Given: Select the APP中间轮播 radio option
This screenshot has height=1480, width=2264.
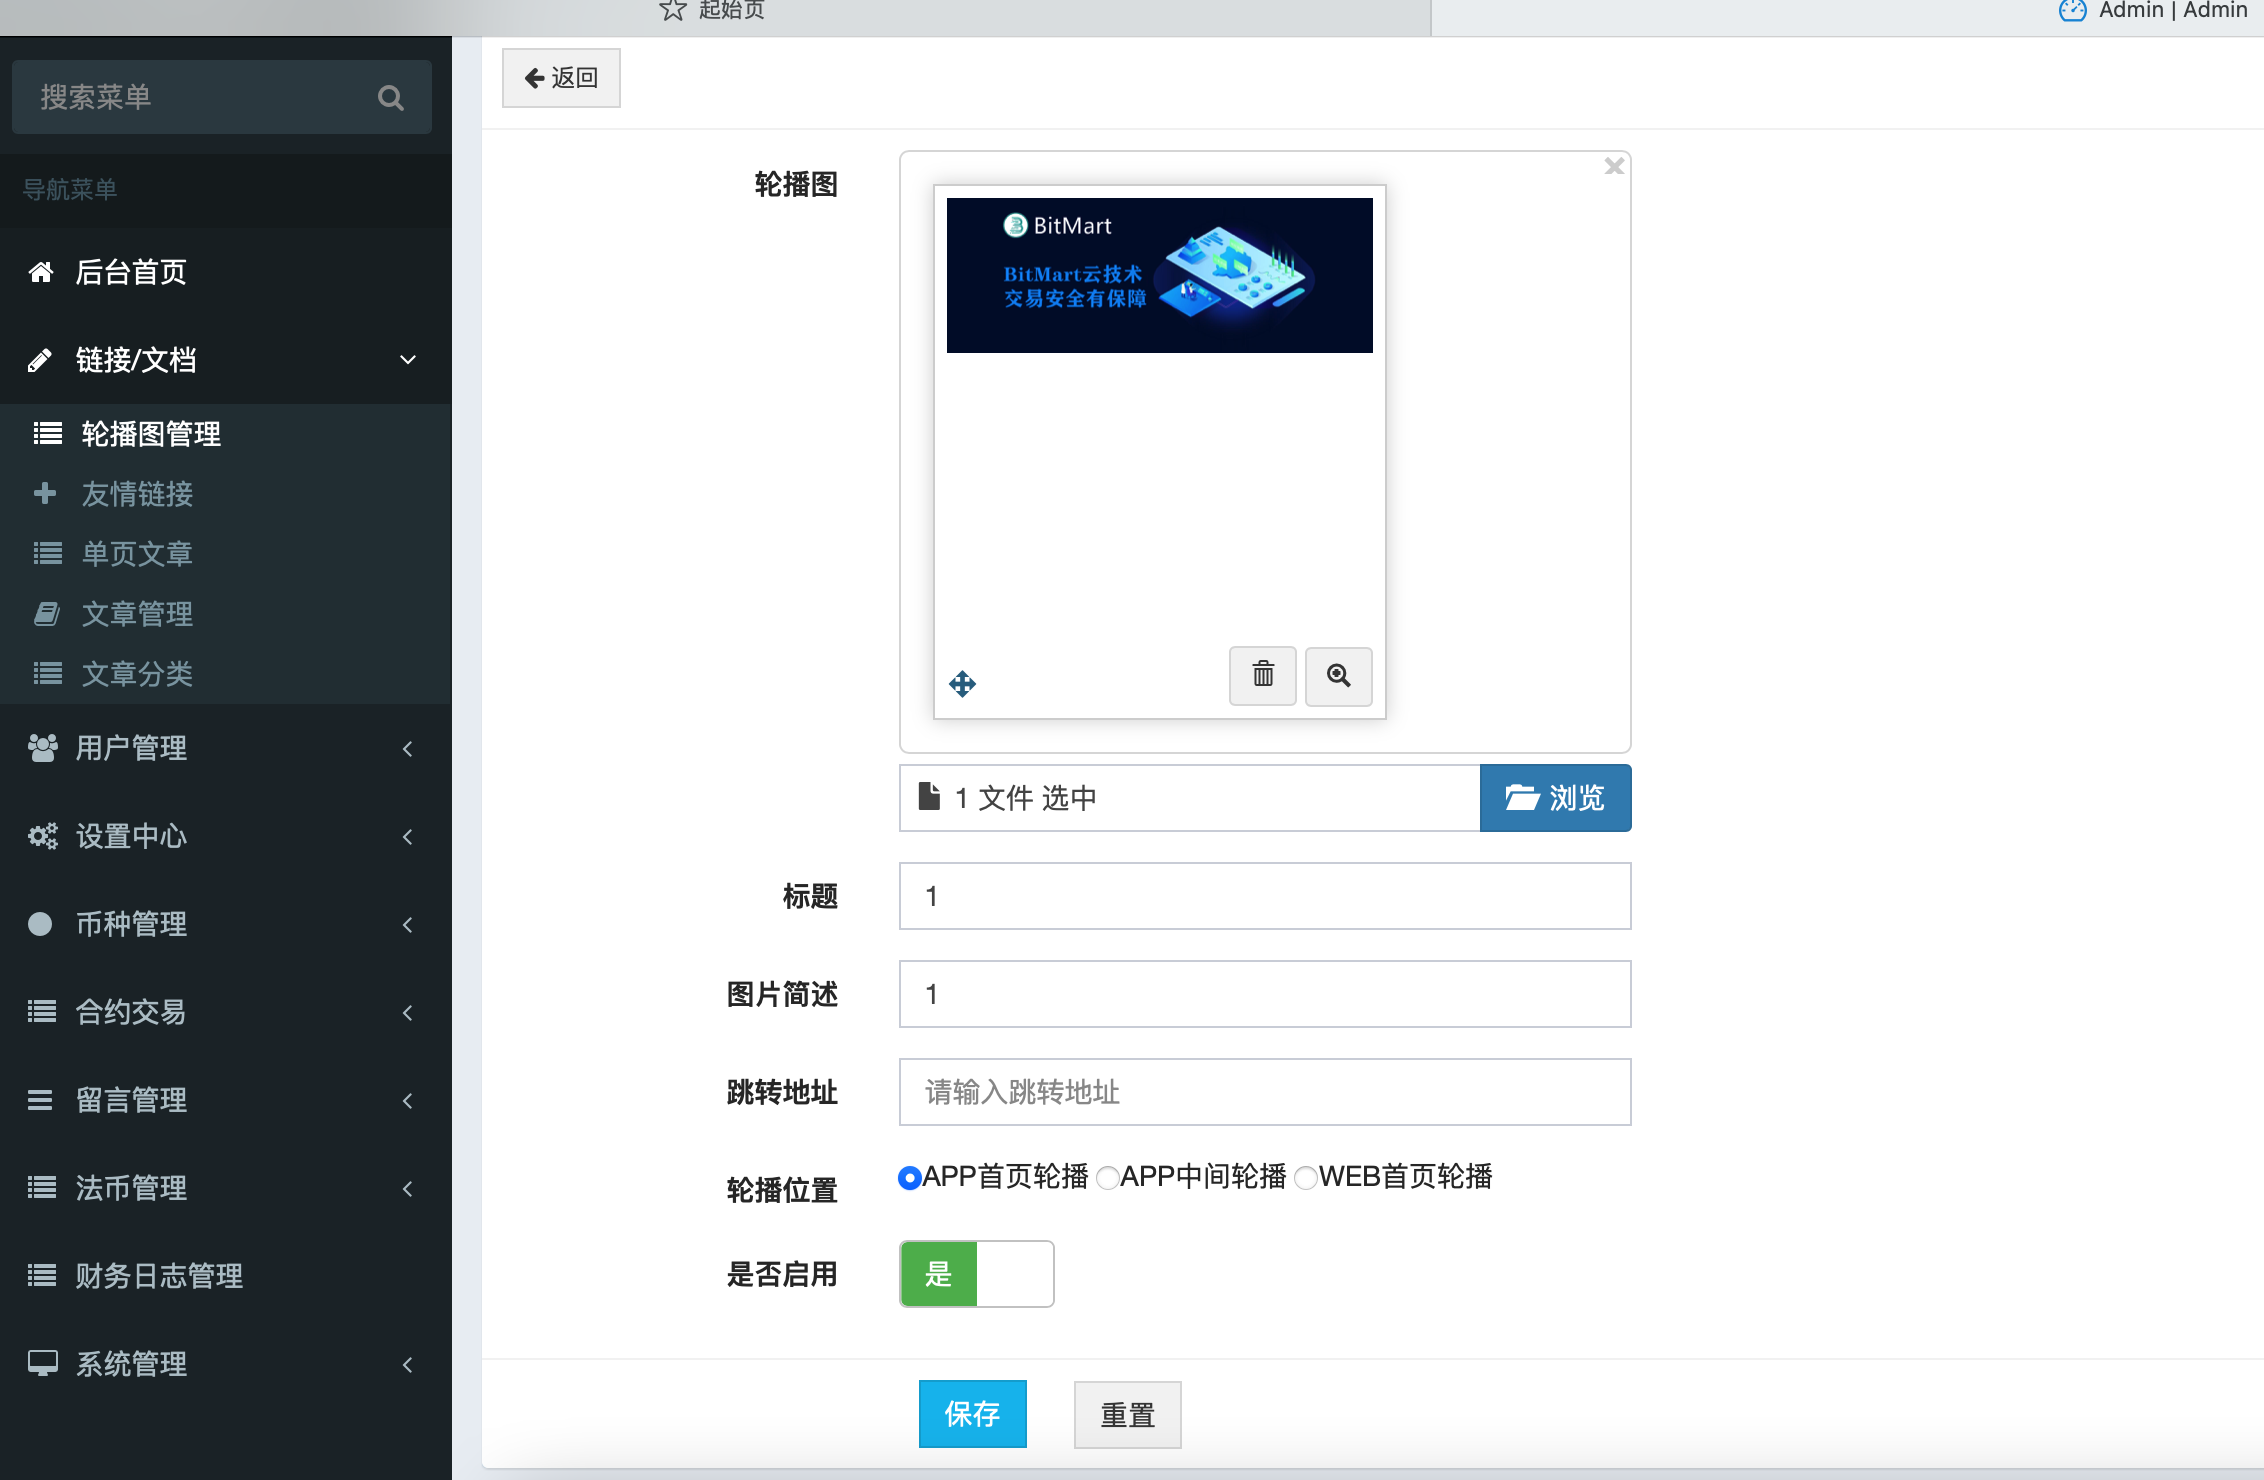Looking at the screenshot, I should coord(1107,1178).
